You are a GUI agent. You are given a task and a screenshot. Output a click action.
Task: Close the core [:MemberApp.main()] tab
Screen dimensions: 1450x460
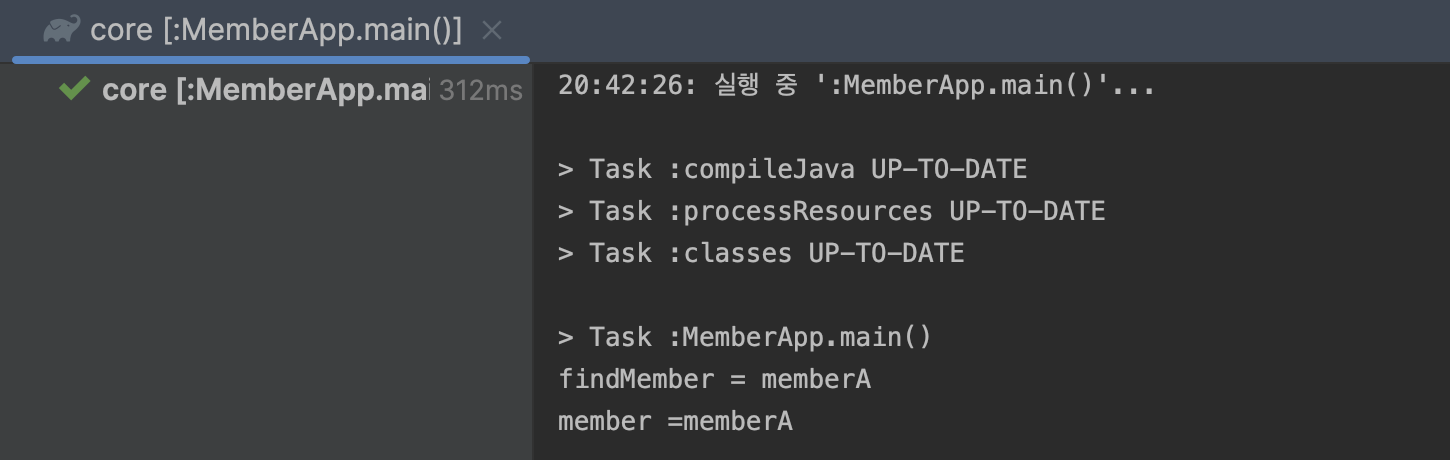click(492, 31)
